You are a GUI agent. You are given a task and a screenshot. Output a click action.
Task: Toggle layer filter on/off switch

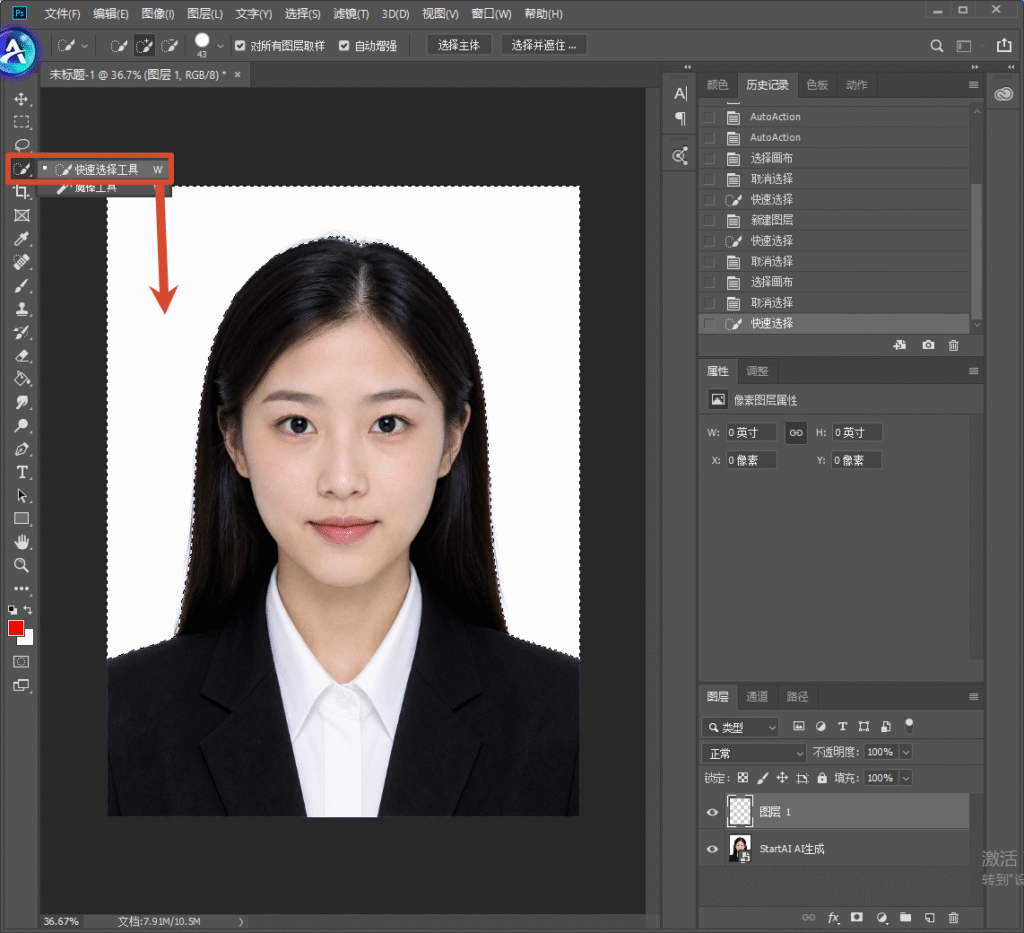tap(909, 725)
